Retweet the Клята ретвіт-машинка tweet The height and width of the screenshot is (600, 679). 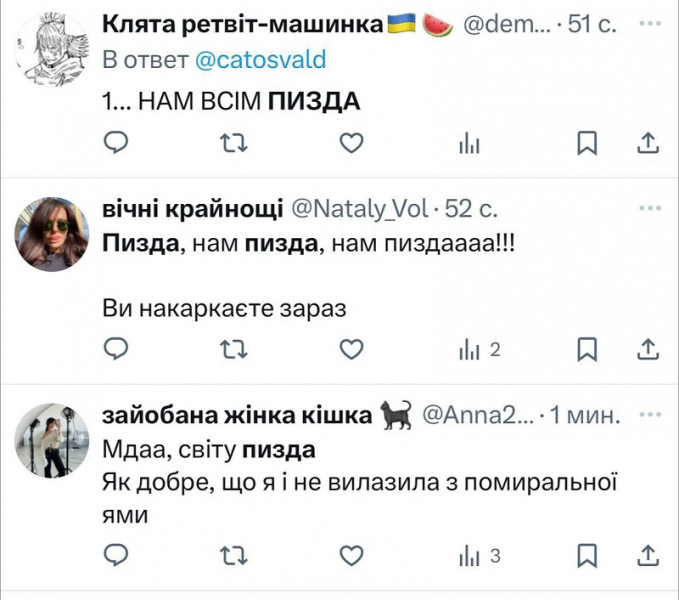coord(234,144)
